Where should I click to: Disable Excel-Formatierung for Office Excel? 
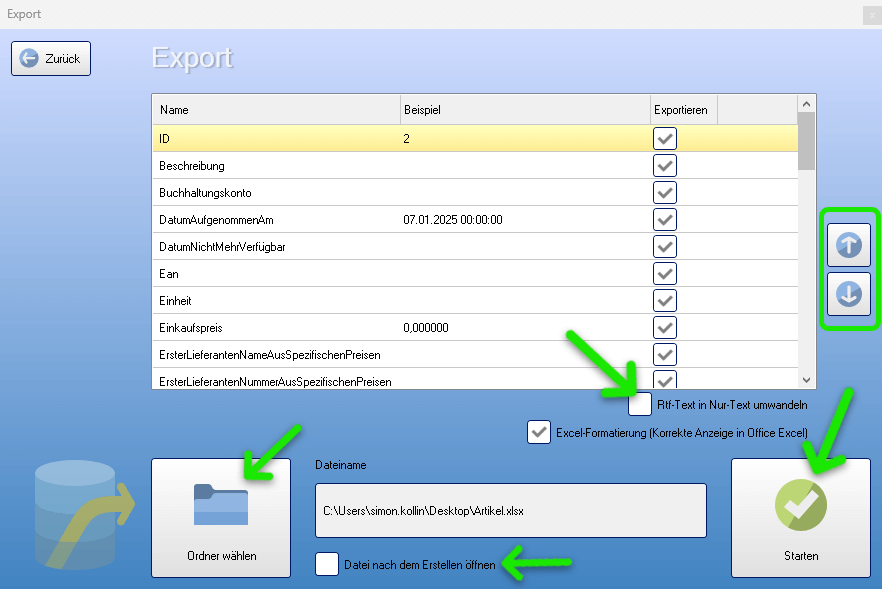540,432
